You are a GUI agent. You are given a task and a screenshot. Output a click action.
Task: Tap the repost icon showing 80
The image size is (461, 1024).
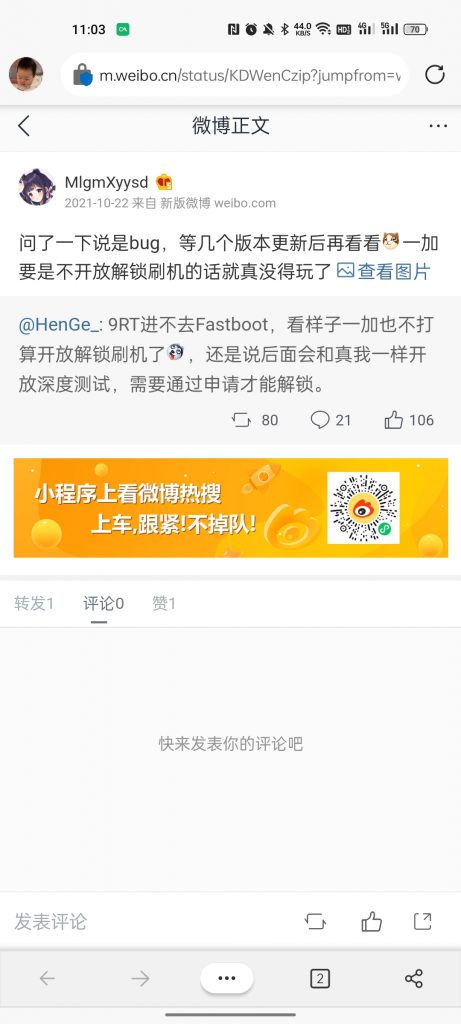[242, 420]
